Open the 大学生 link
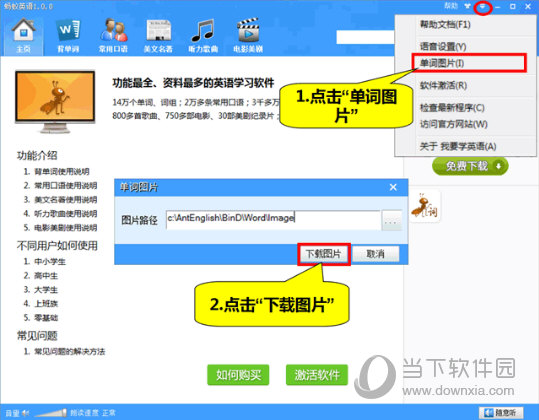 [46, 290]
